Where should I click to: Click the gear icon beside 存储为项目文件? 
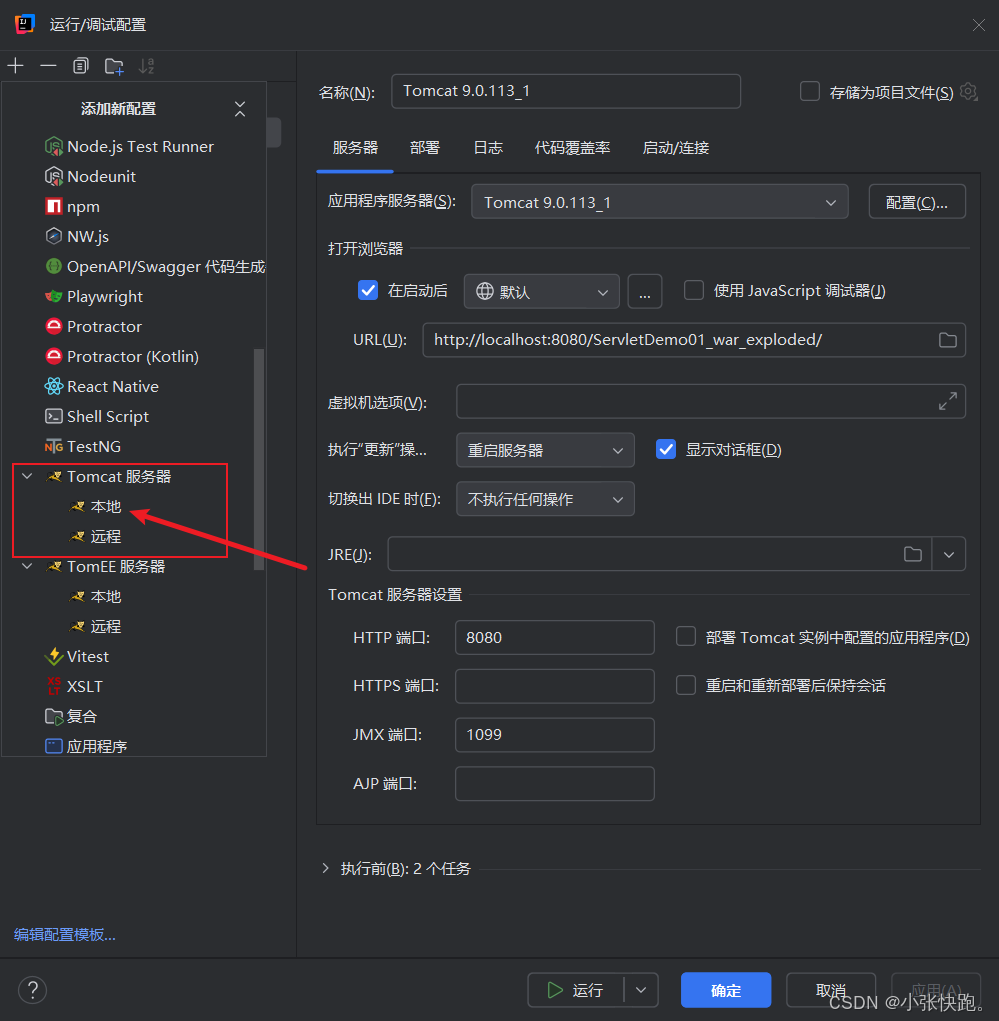tap(969, 92)
